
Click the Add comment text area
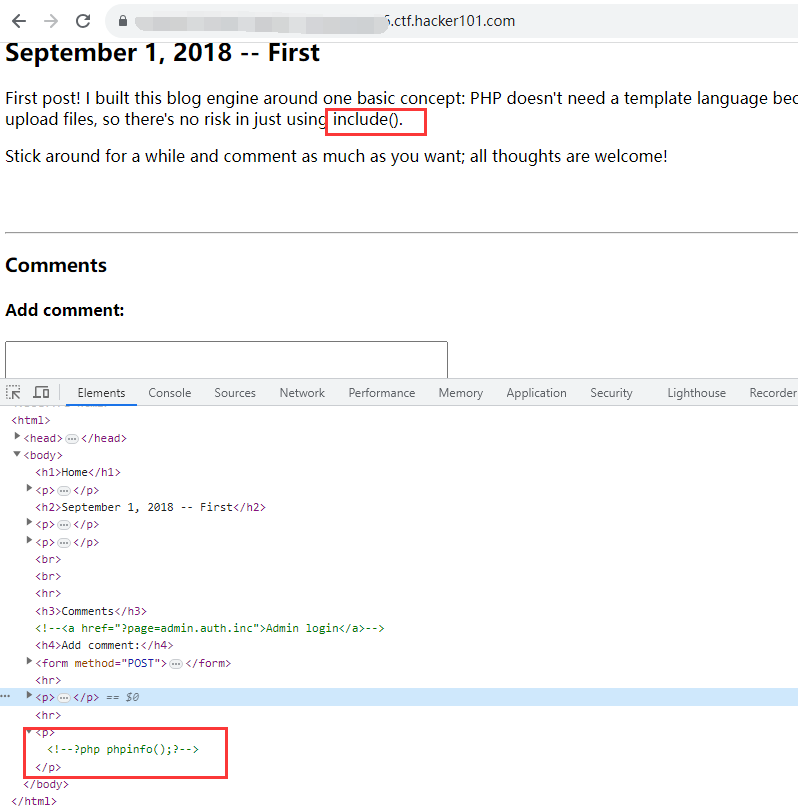[226, 359]
